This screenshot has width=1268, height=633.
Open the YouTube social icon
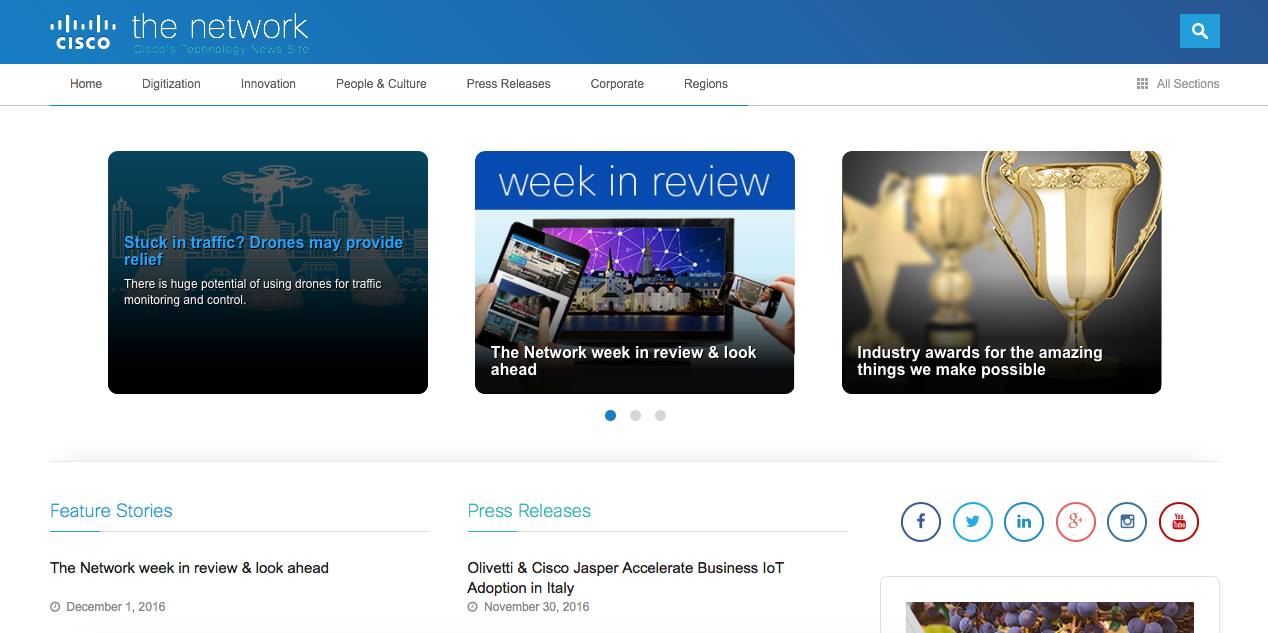(x=1178, y=522)
